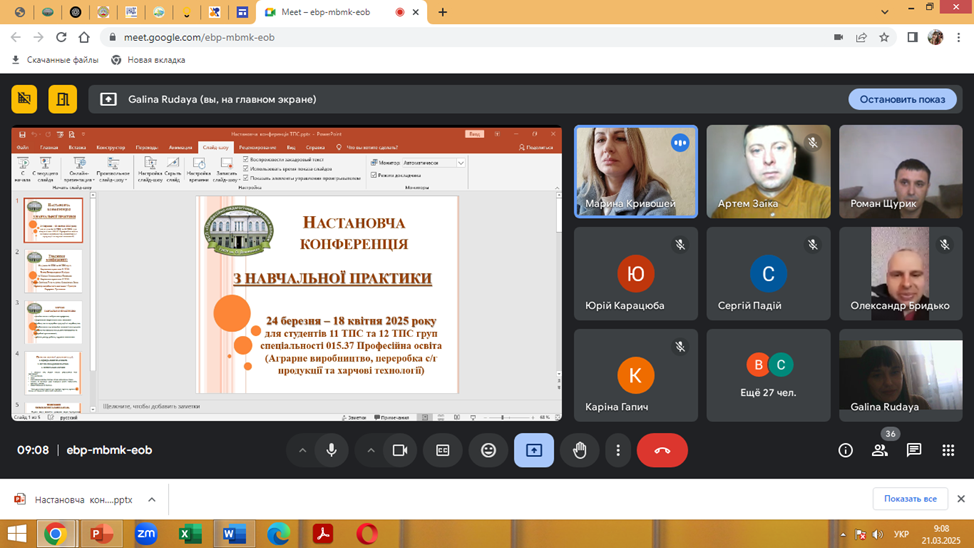Open the meeting details info icon
Image resolution: width=974 pixels, height=548 pixels.
845,450
